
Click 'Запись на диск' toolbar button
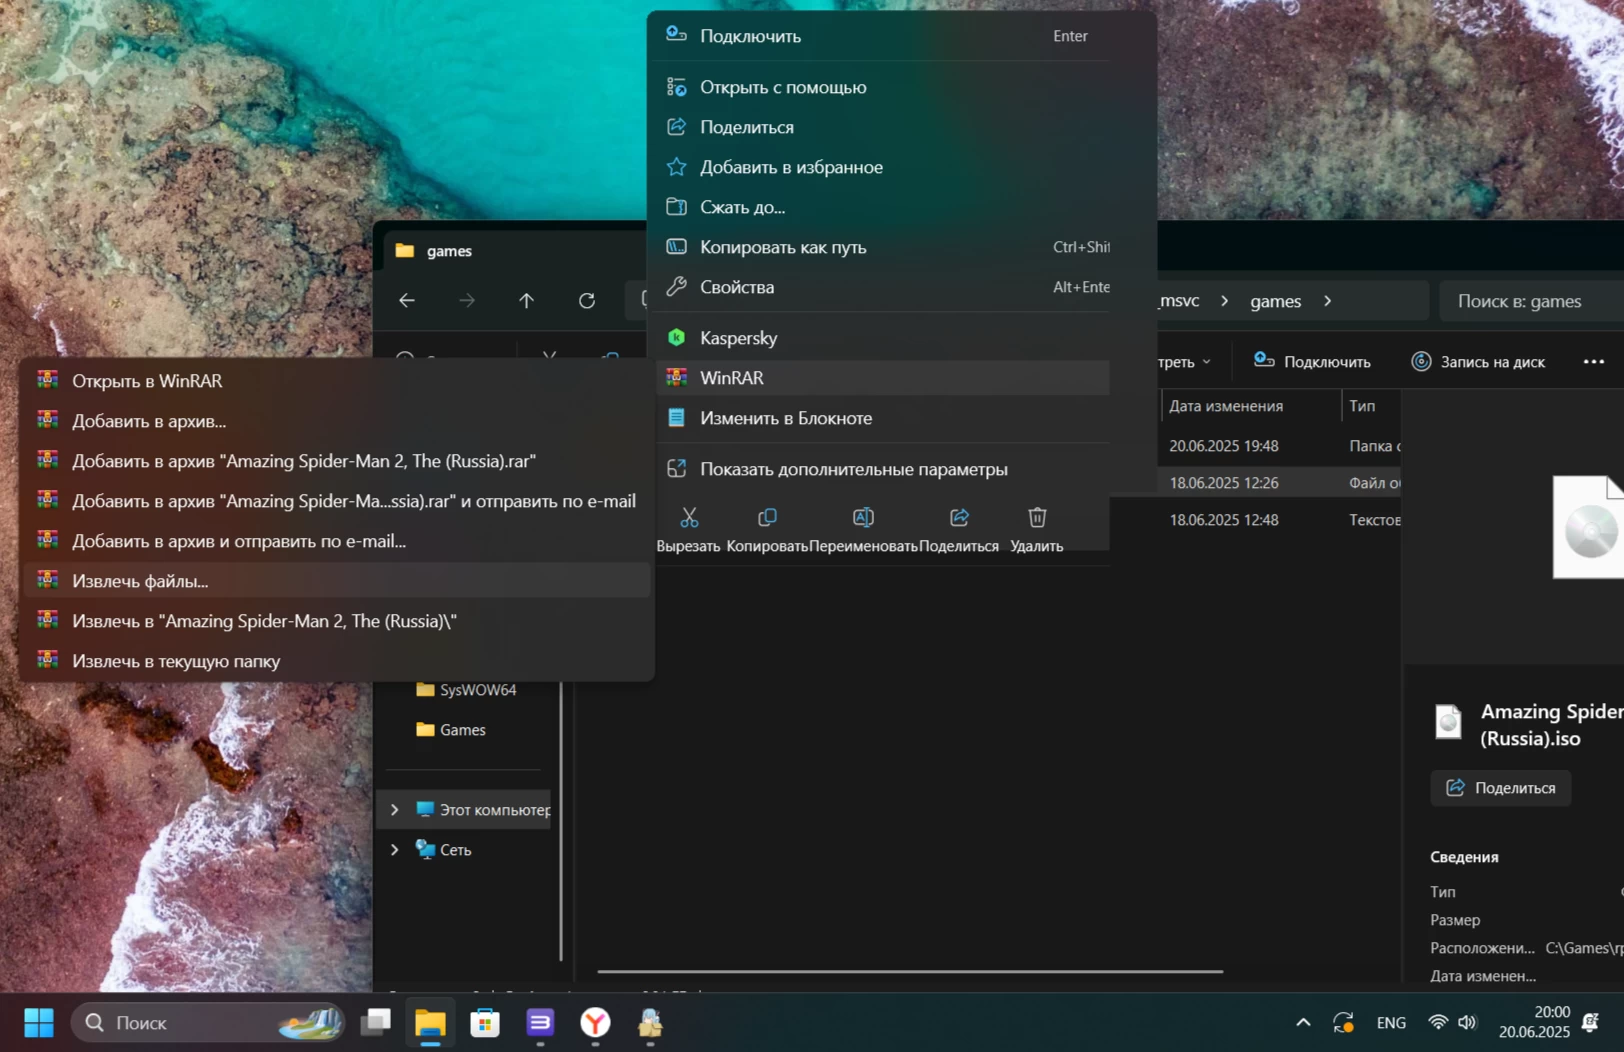(x=1478, y=362)
